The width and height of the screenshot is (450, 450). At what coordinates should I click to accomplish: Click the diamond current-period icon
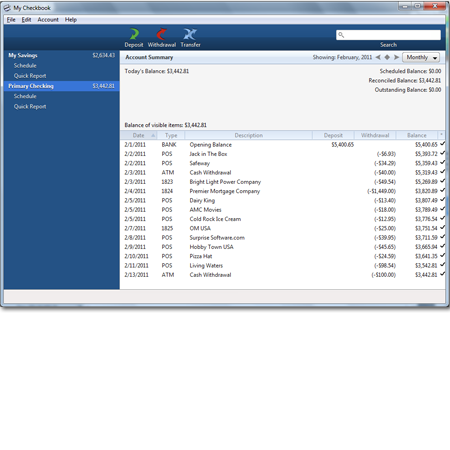(387, 57)
